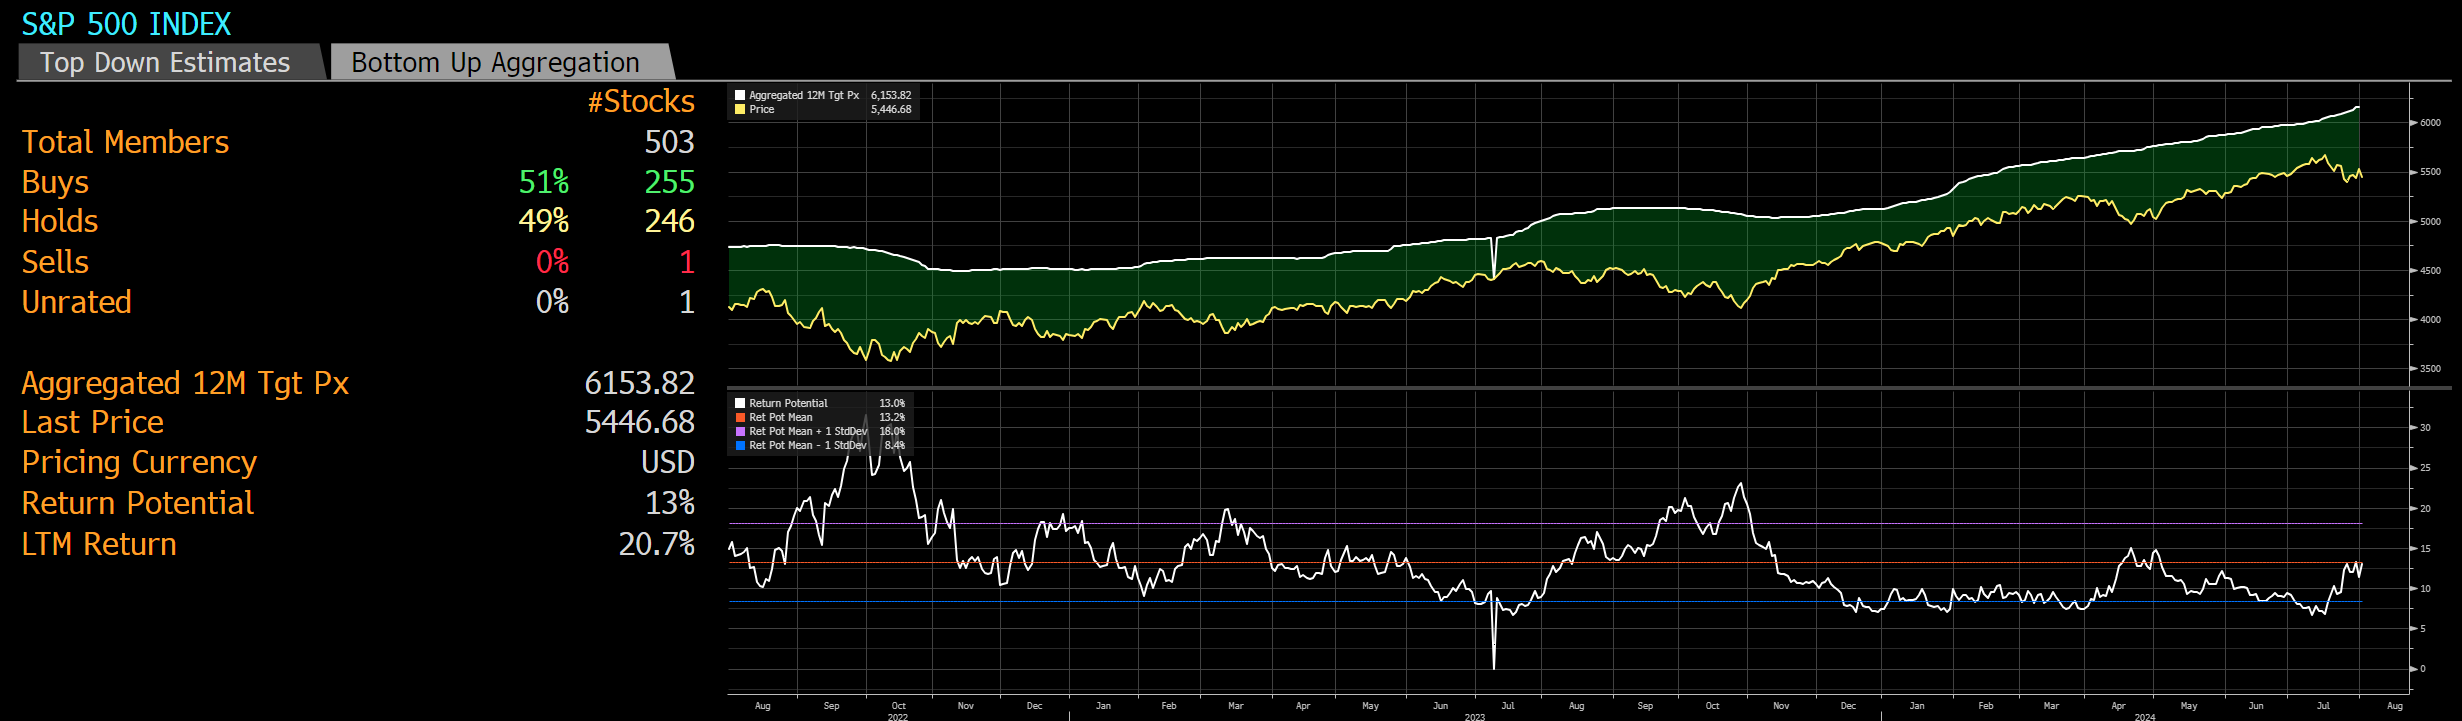Select the Holds row label
Image resolution: width=2462 pixels, height=721 pixels.
(x=60, y=221)
